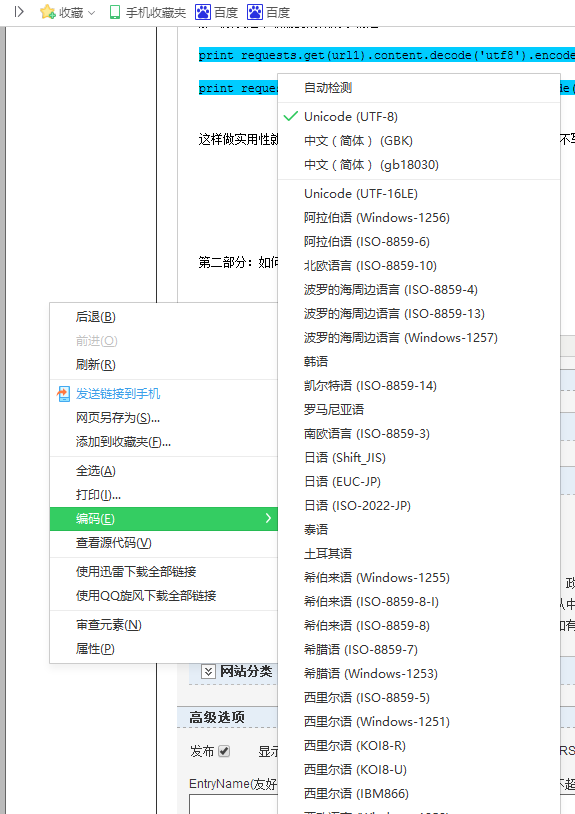Image resolution: width=575 pixels, height=814 pixels.
Task: Open the 收藏 star favorites button
Action: click(x=61, y=12)
